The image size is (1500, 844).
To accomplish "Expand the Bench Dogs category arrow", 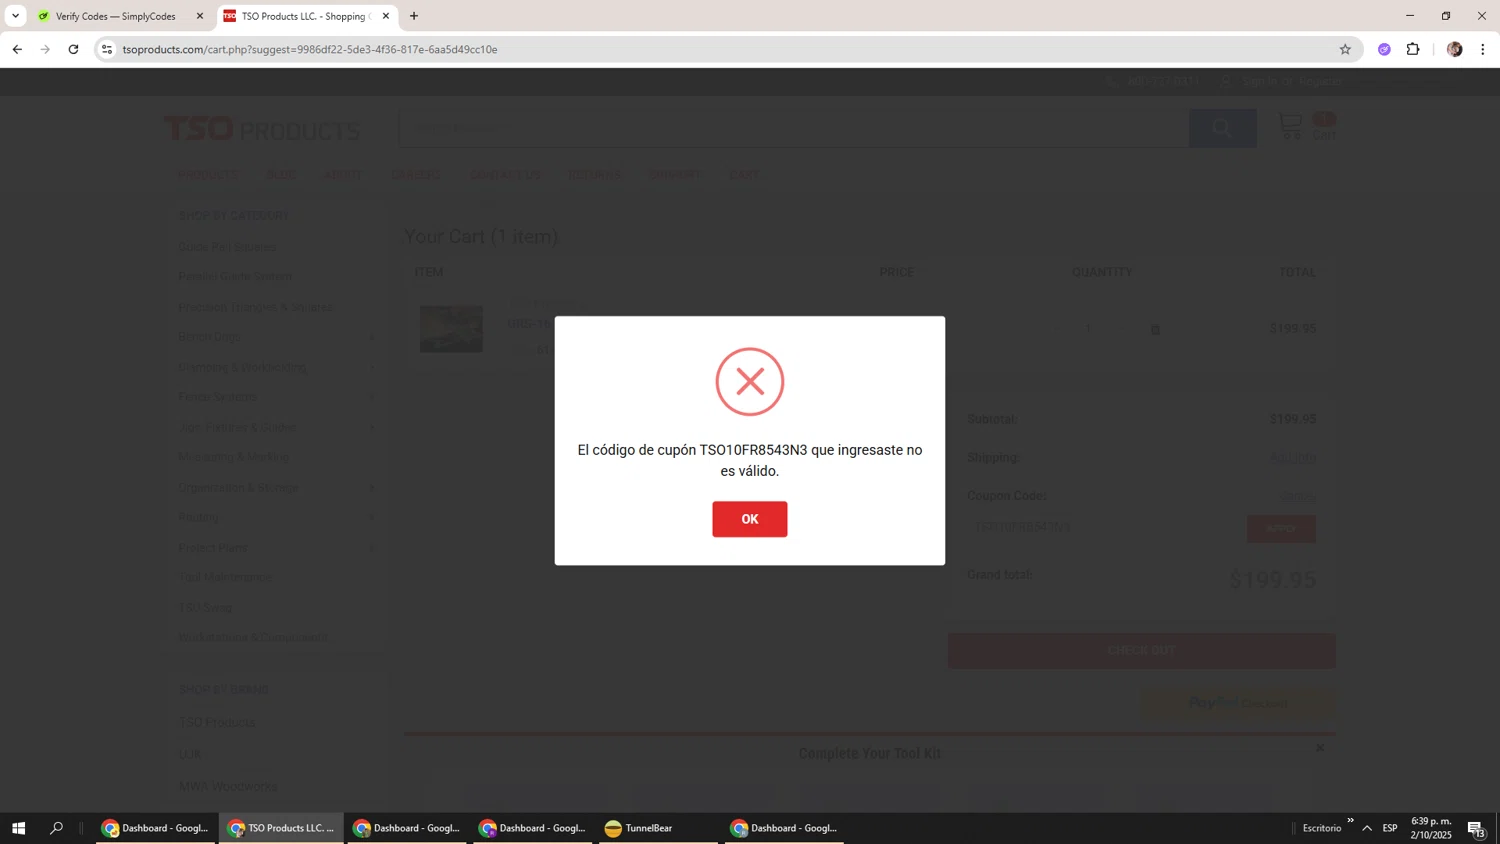I will click(x=372, y=337).
